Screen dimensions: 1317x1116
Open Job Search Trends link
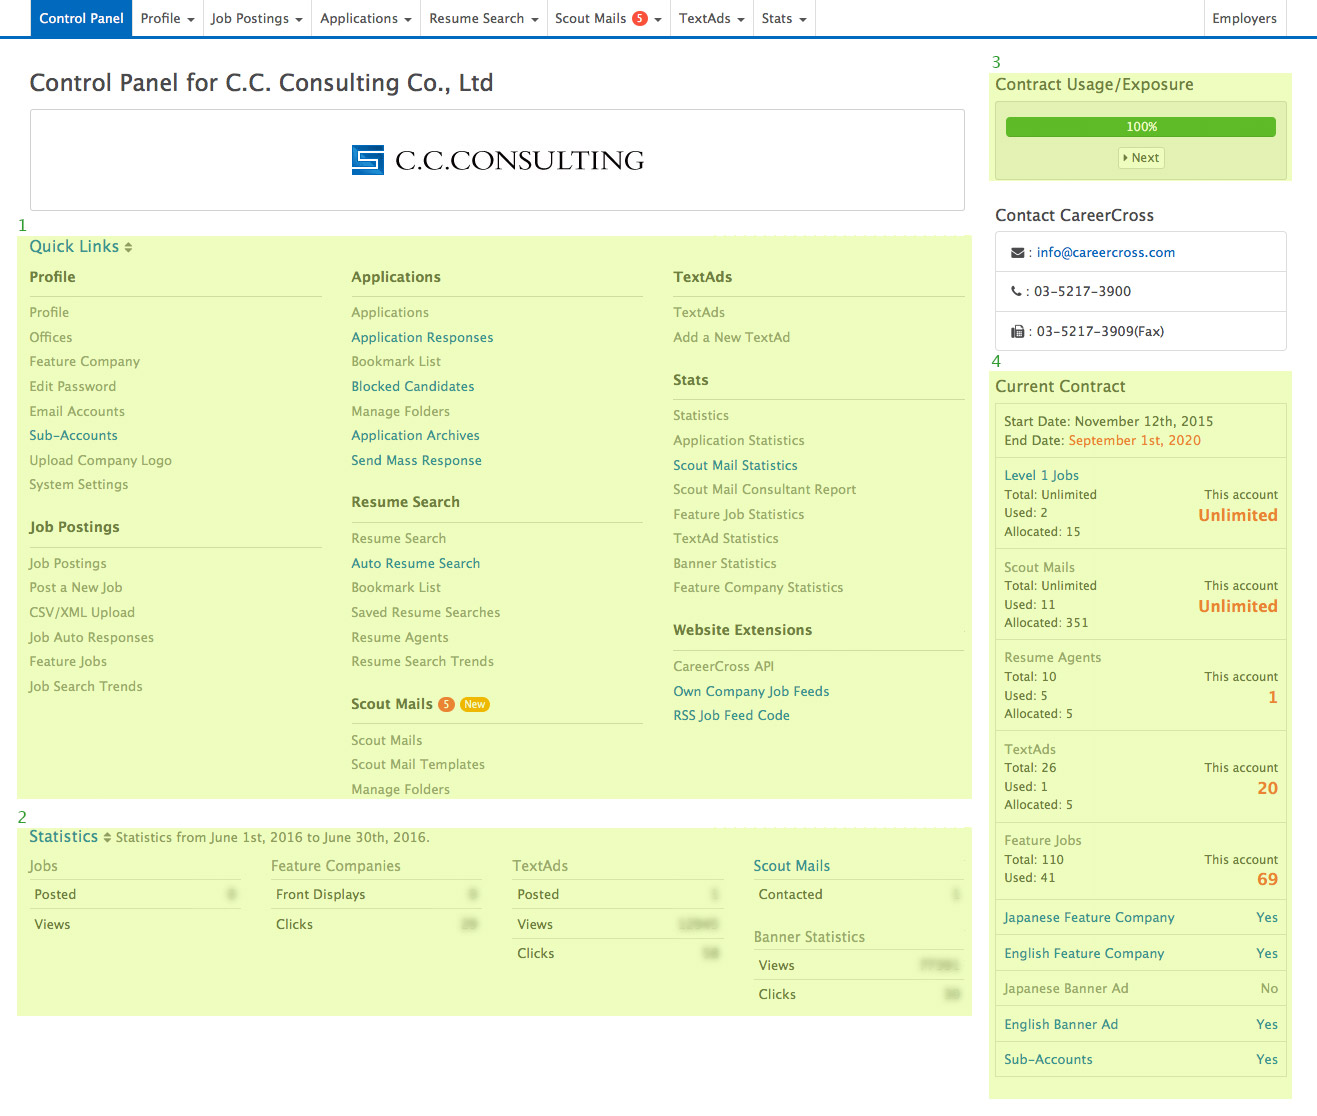(85, 687)
